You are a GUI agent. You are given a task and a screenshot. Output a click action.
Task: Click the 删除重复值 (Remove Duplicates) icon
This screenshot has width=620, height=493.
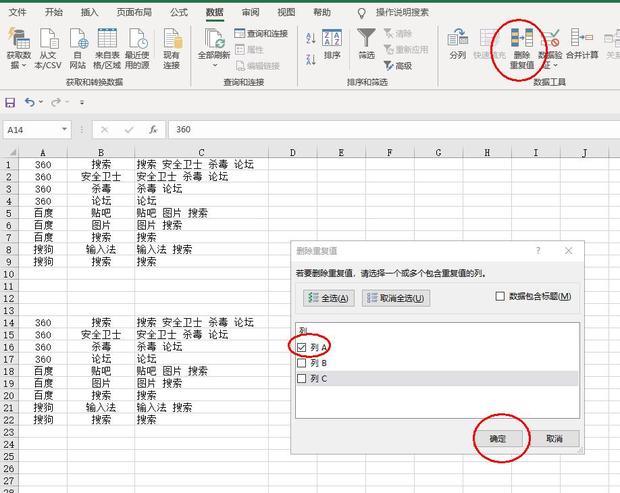521,39
